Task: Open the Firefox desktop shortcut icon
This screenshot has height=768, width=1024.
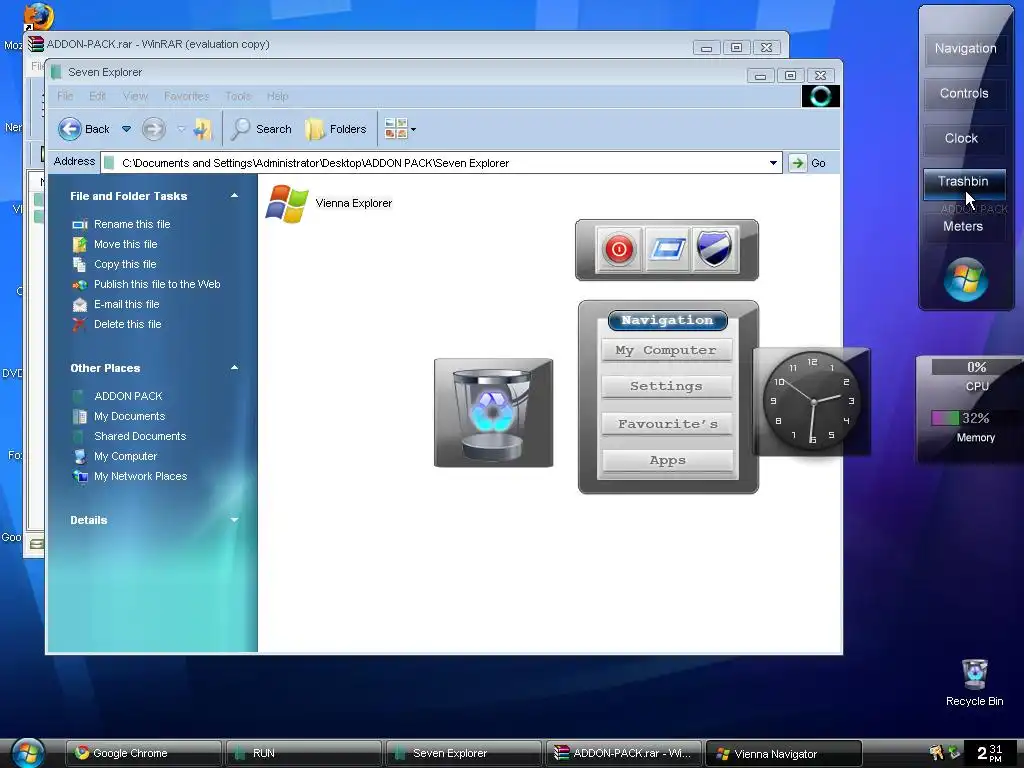Action: pos(38,16)
